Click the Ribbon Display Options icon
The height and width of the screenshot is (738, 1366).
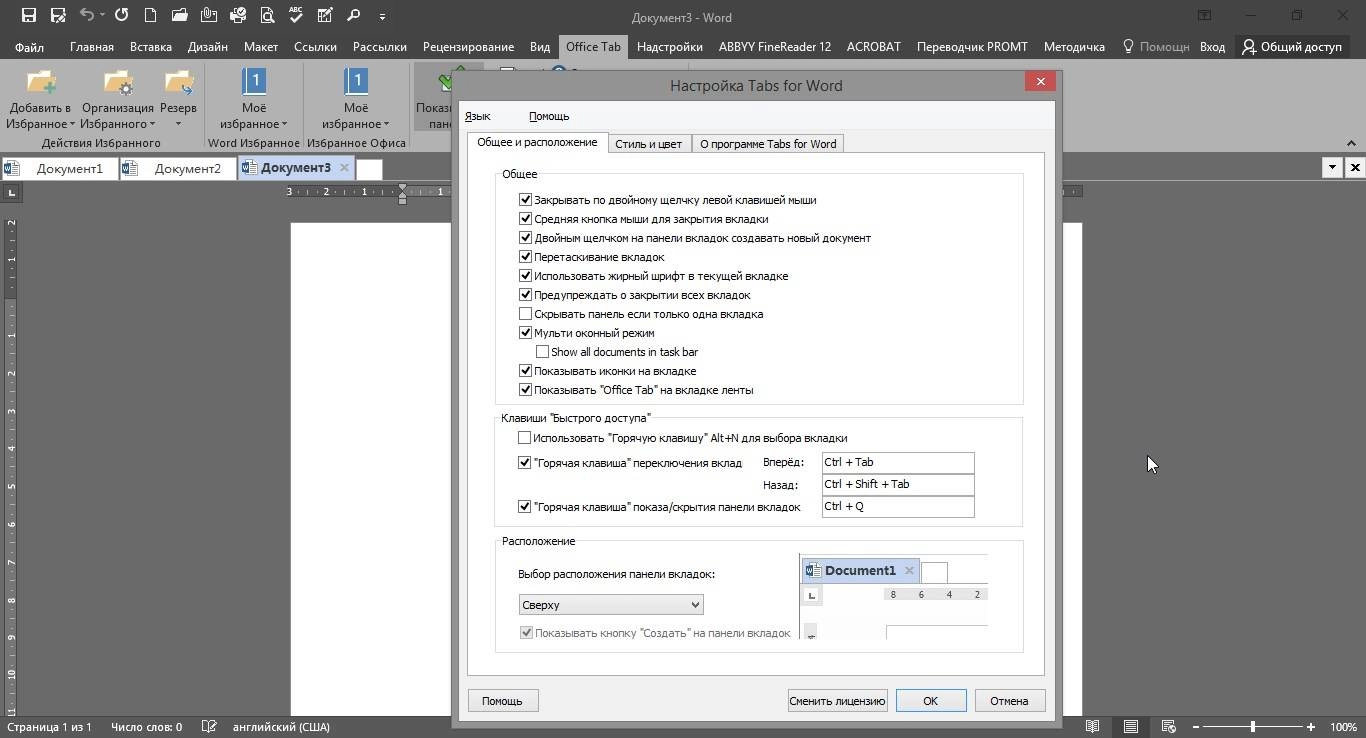pos(1205,16)
